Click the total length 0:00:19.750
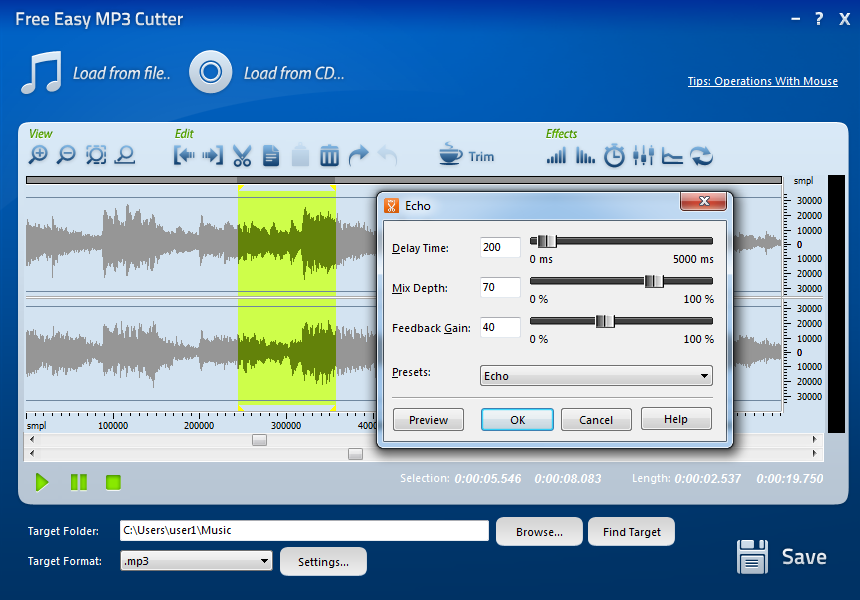Screen dimensions: 860x600 point(790,479)
